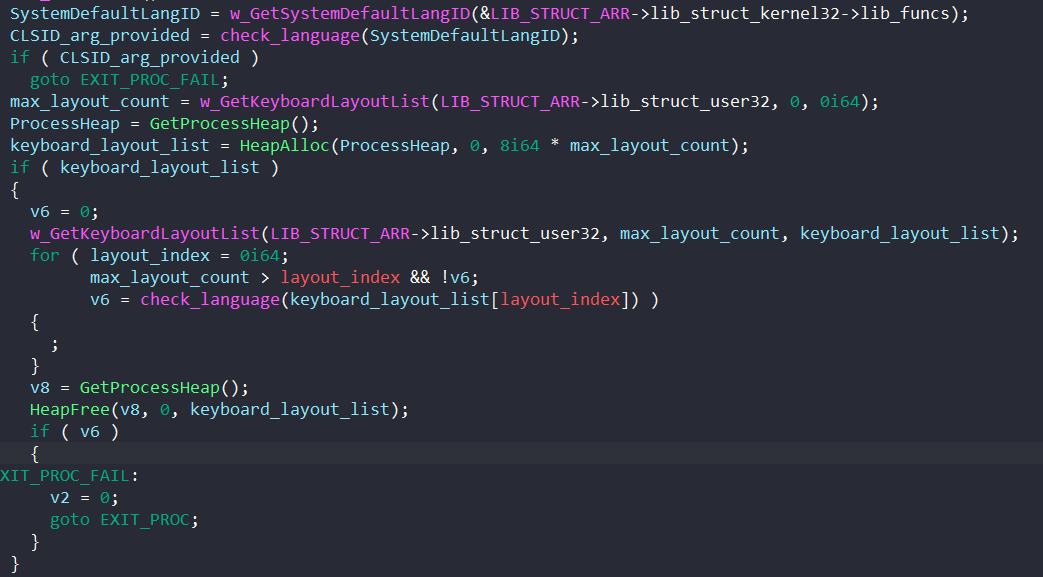The image size is (1043, 577).
Task: Click red layout_index in the loop condition
Action: tap(340, 278)
